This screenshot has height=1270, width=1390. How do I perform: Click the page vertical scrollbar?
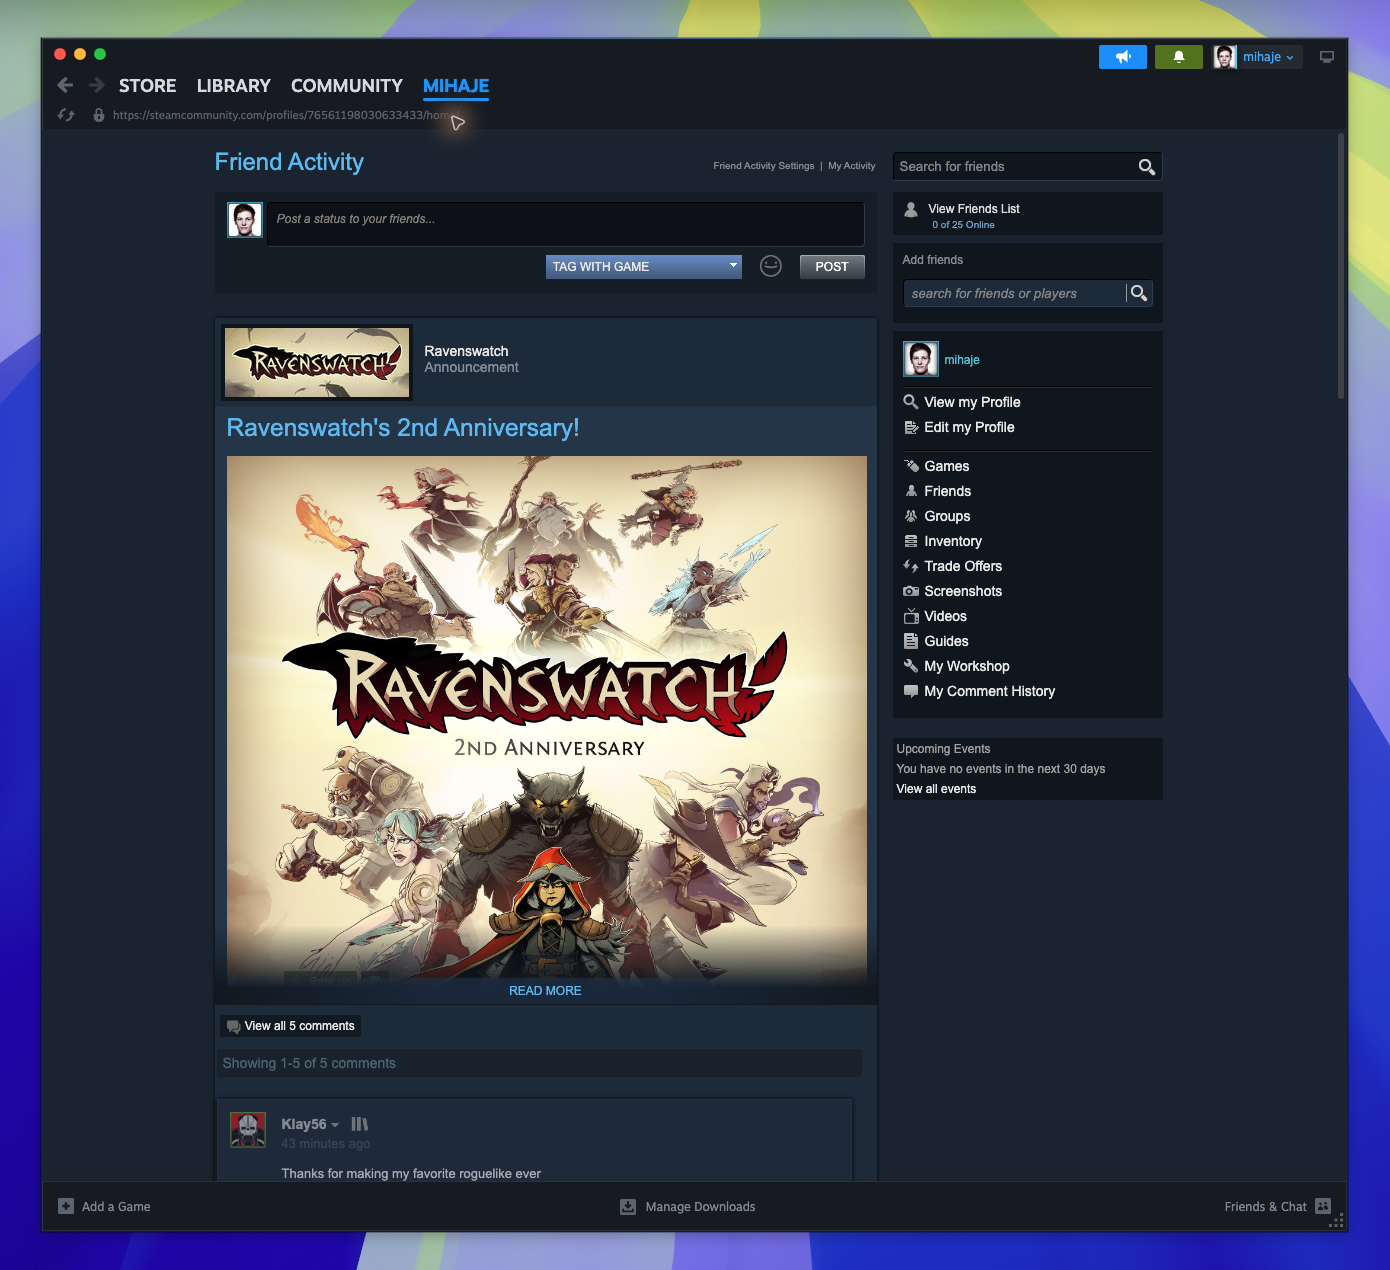pyautogui.click(x=1341, y=266)
